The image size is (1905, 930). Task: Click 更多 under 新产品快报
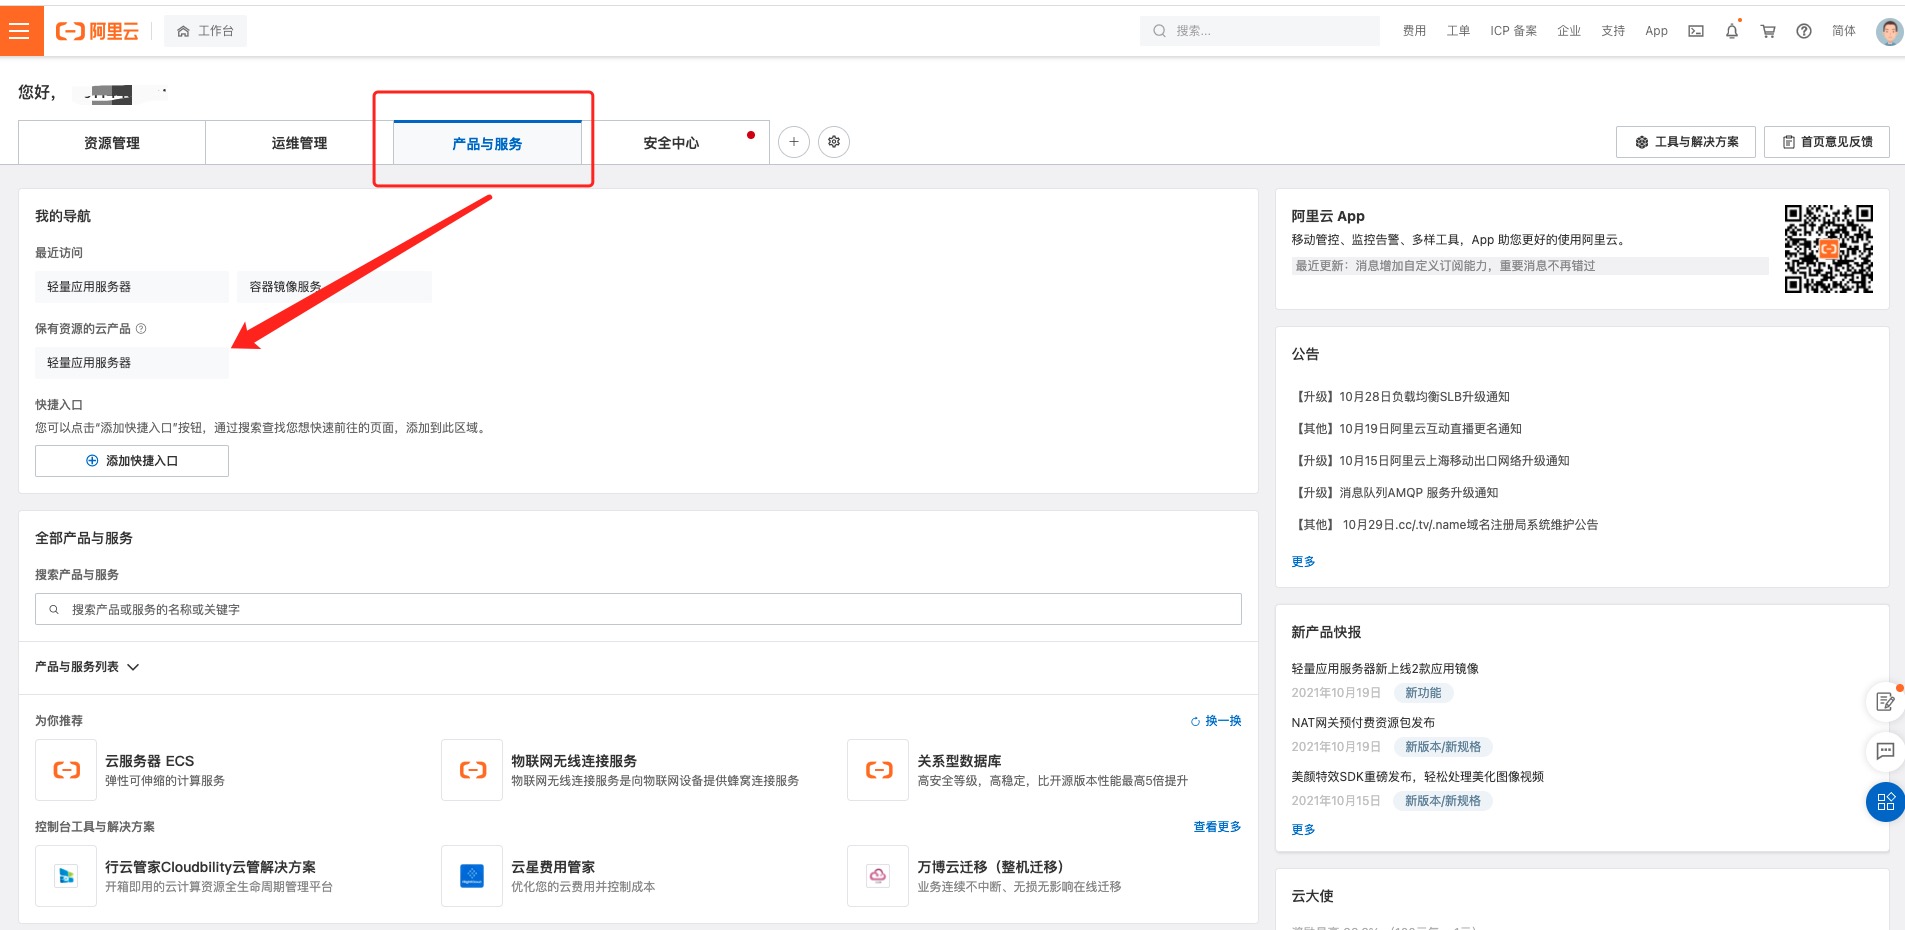coord(1303,830)
